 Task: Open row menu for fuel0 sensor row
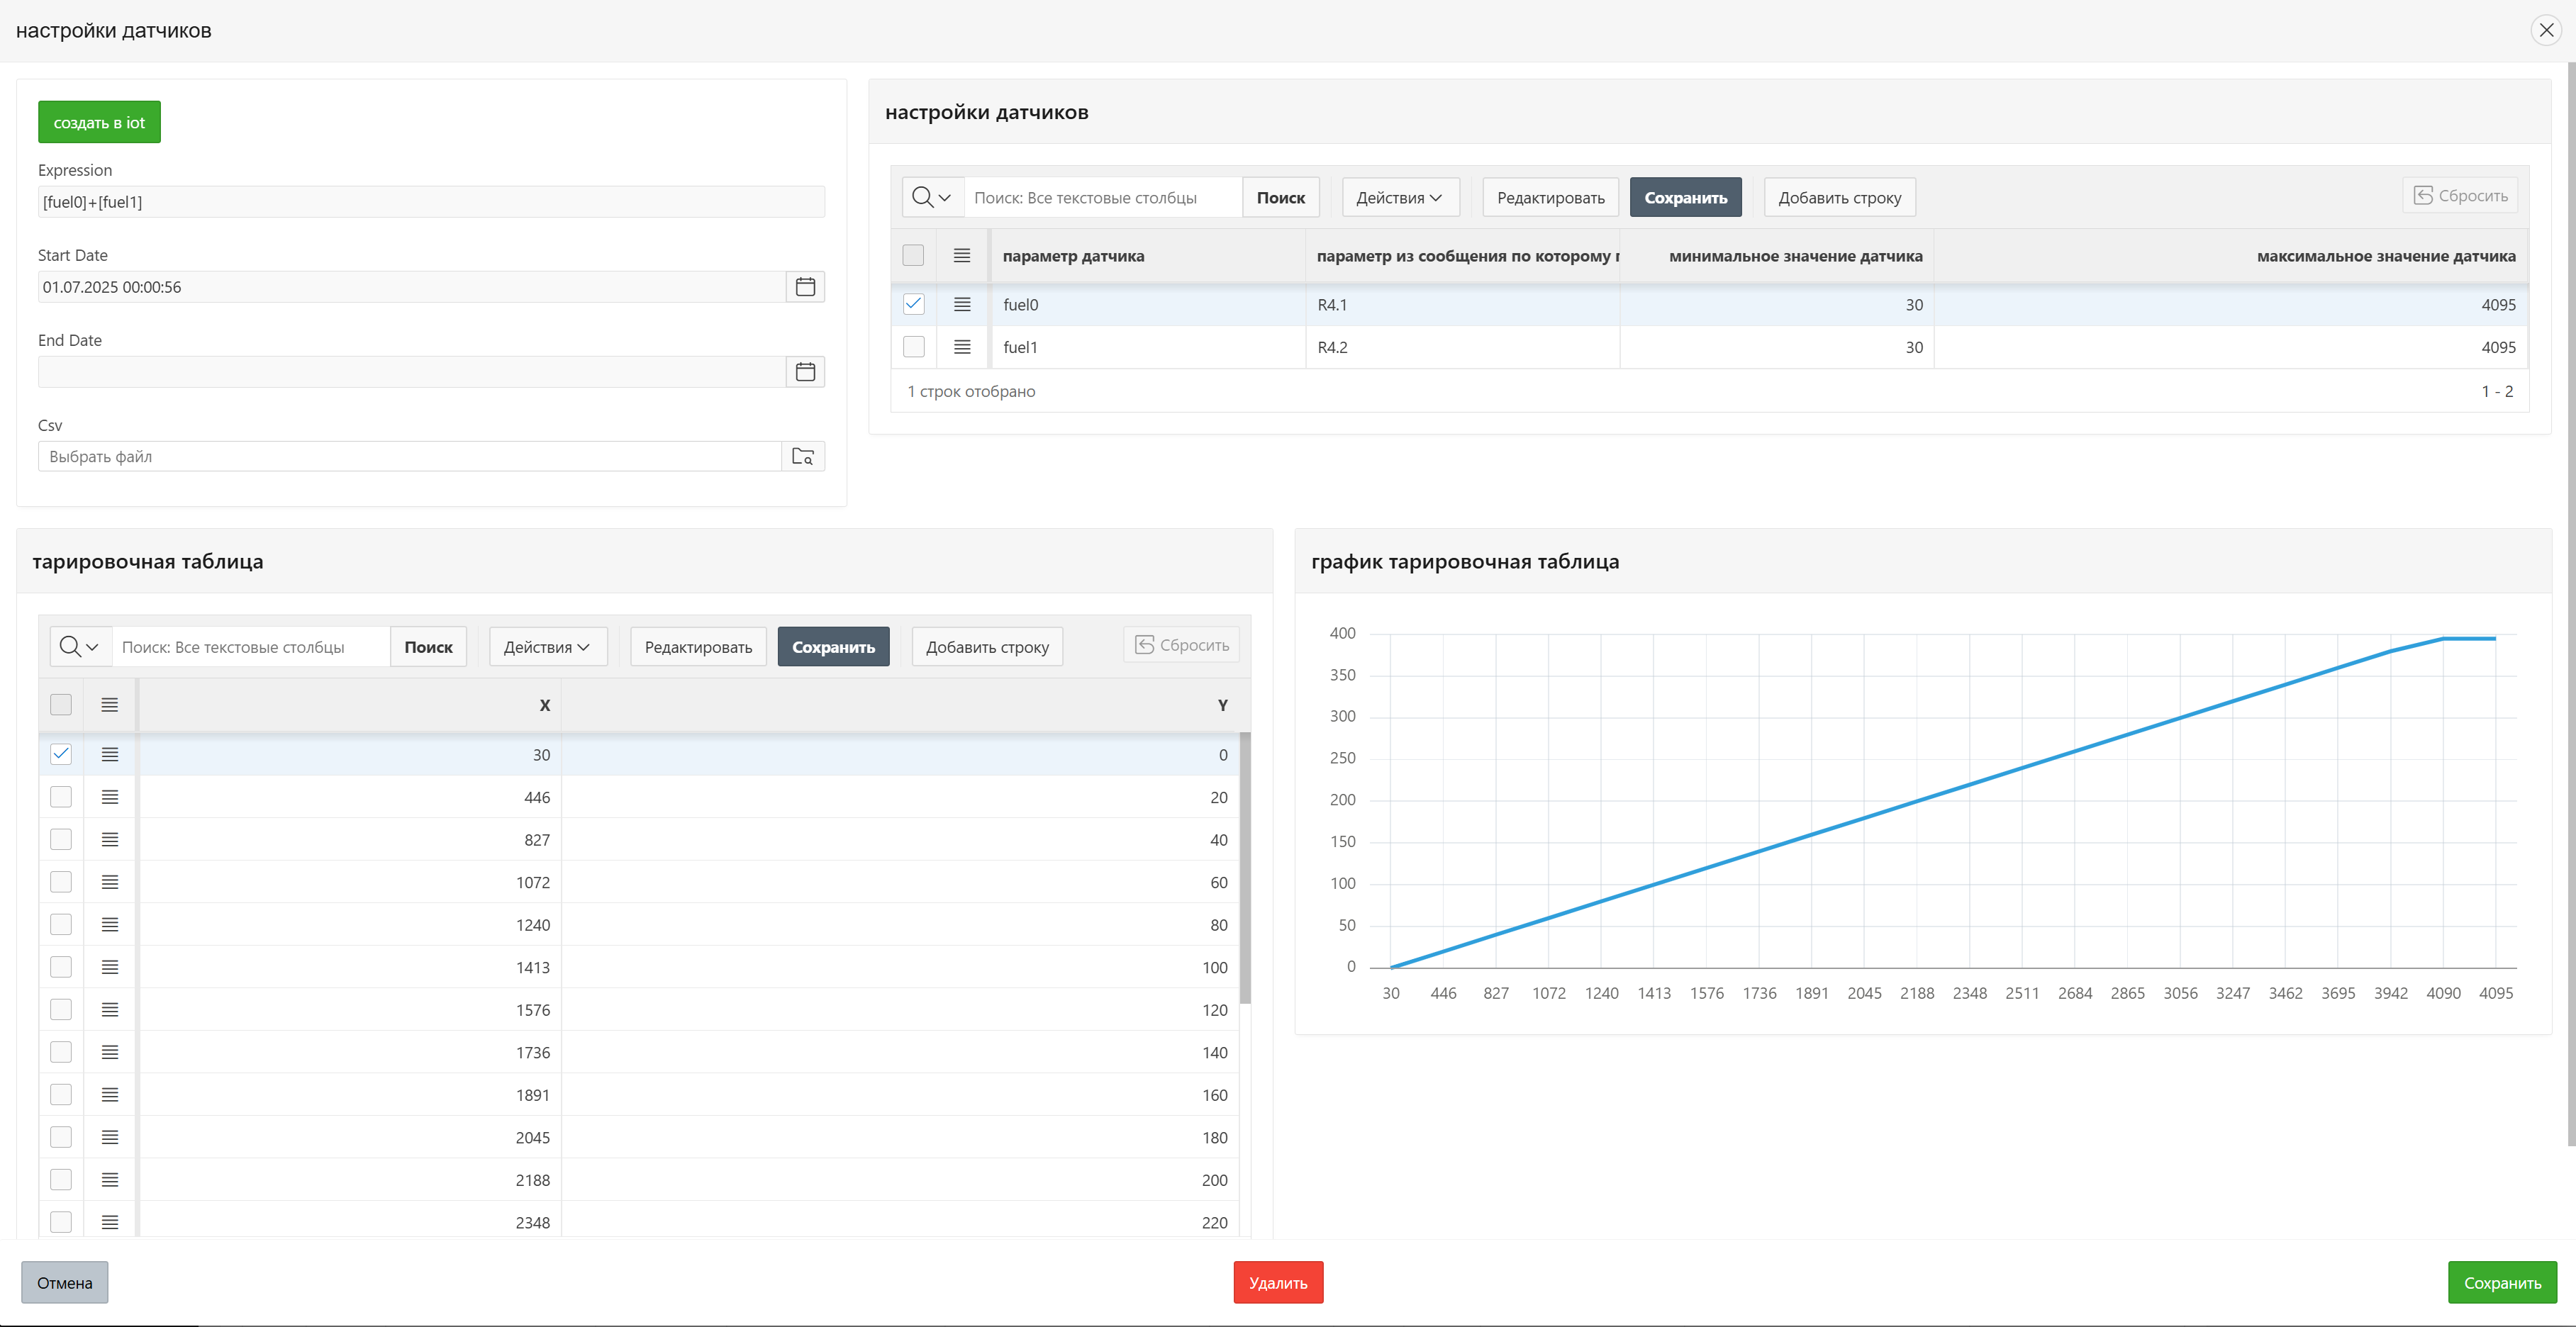click(x=962, y=304)
